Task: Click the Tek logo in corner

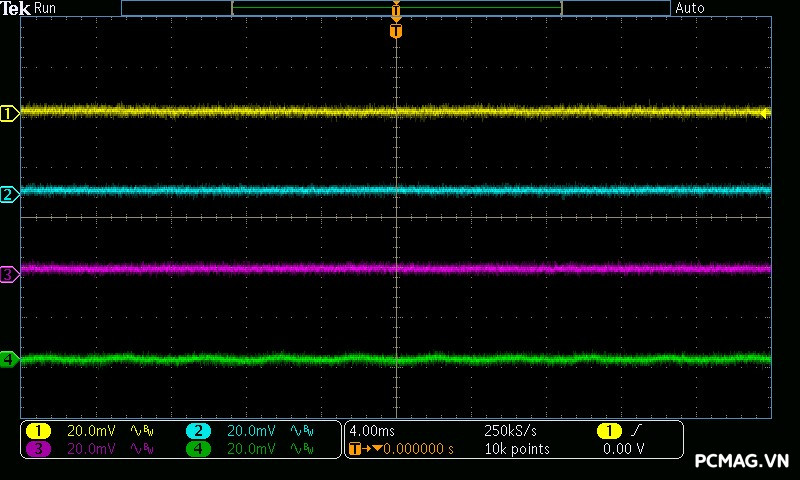Action: 16,8
